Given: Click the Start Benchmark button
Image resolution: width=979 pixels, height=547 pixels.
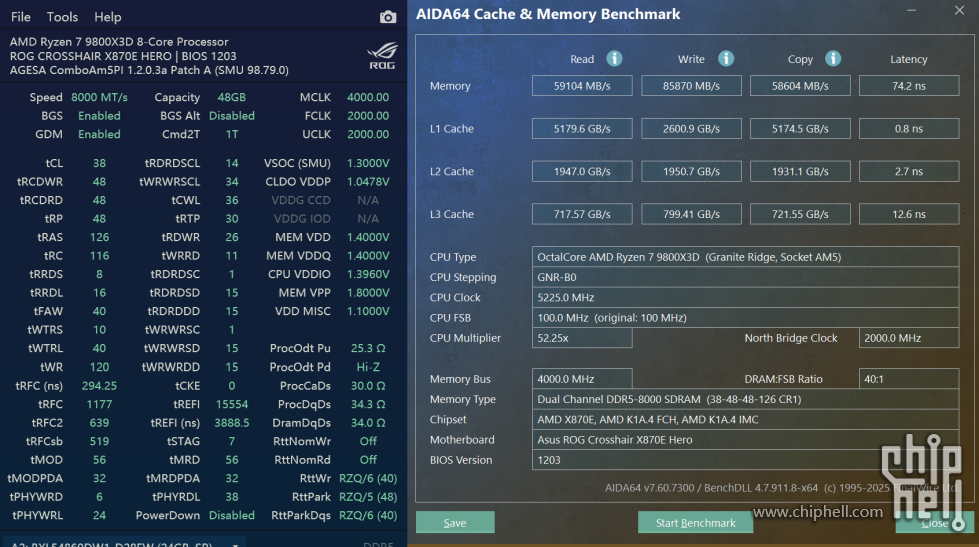Looking at the screenshot, I should coord(696,523).
